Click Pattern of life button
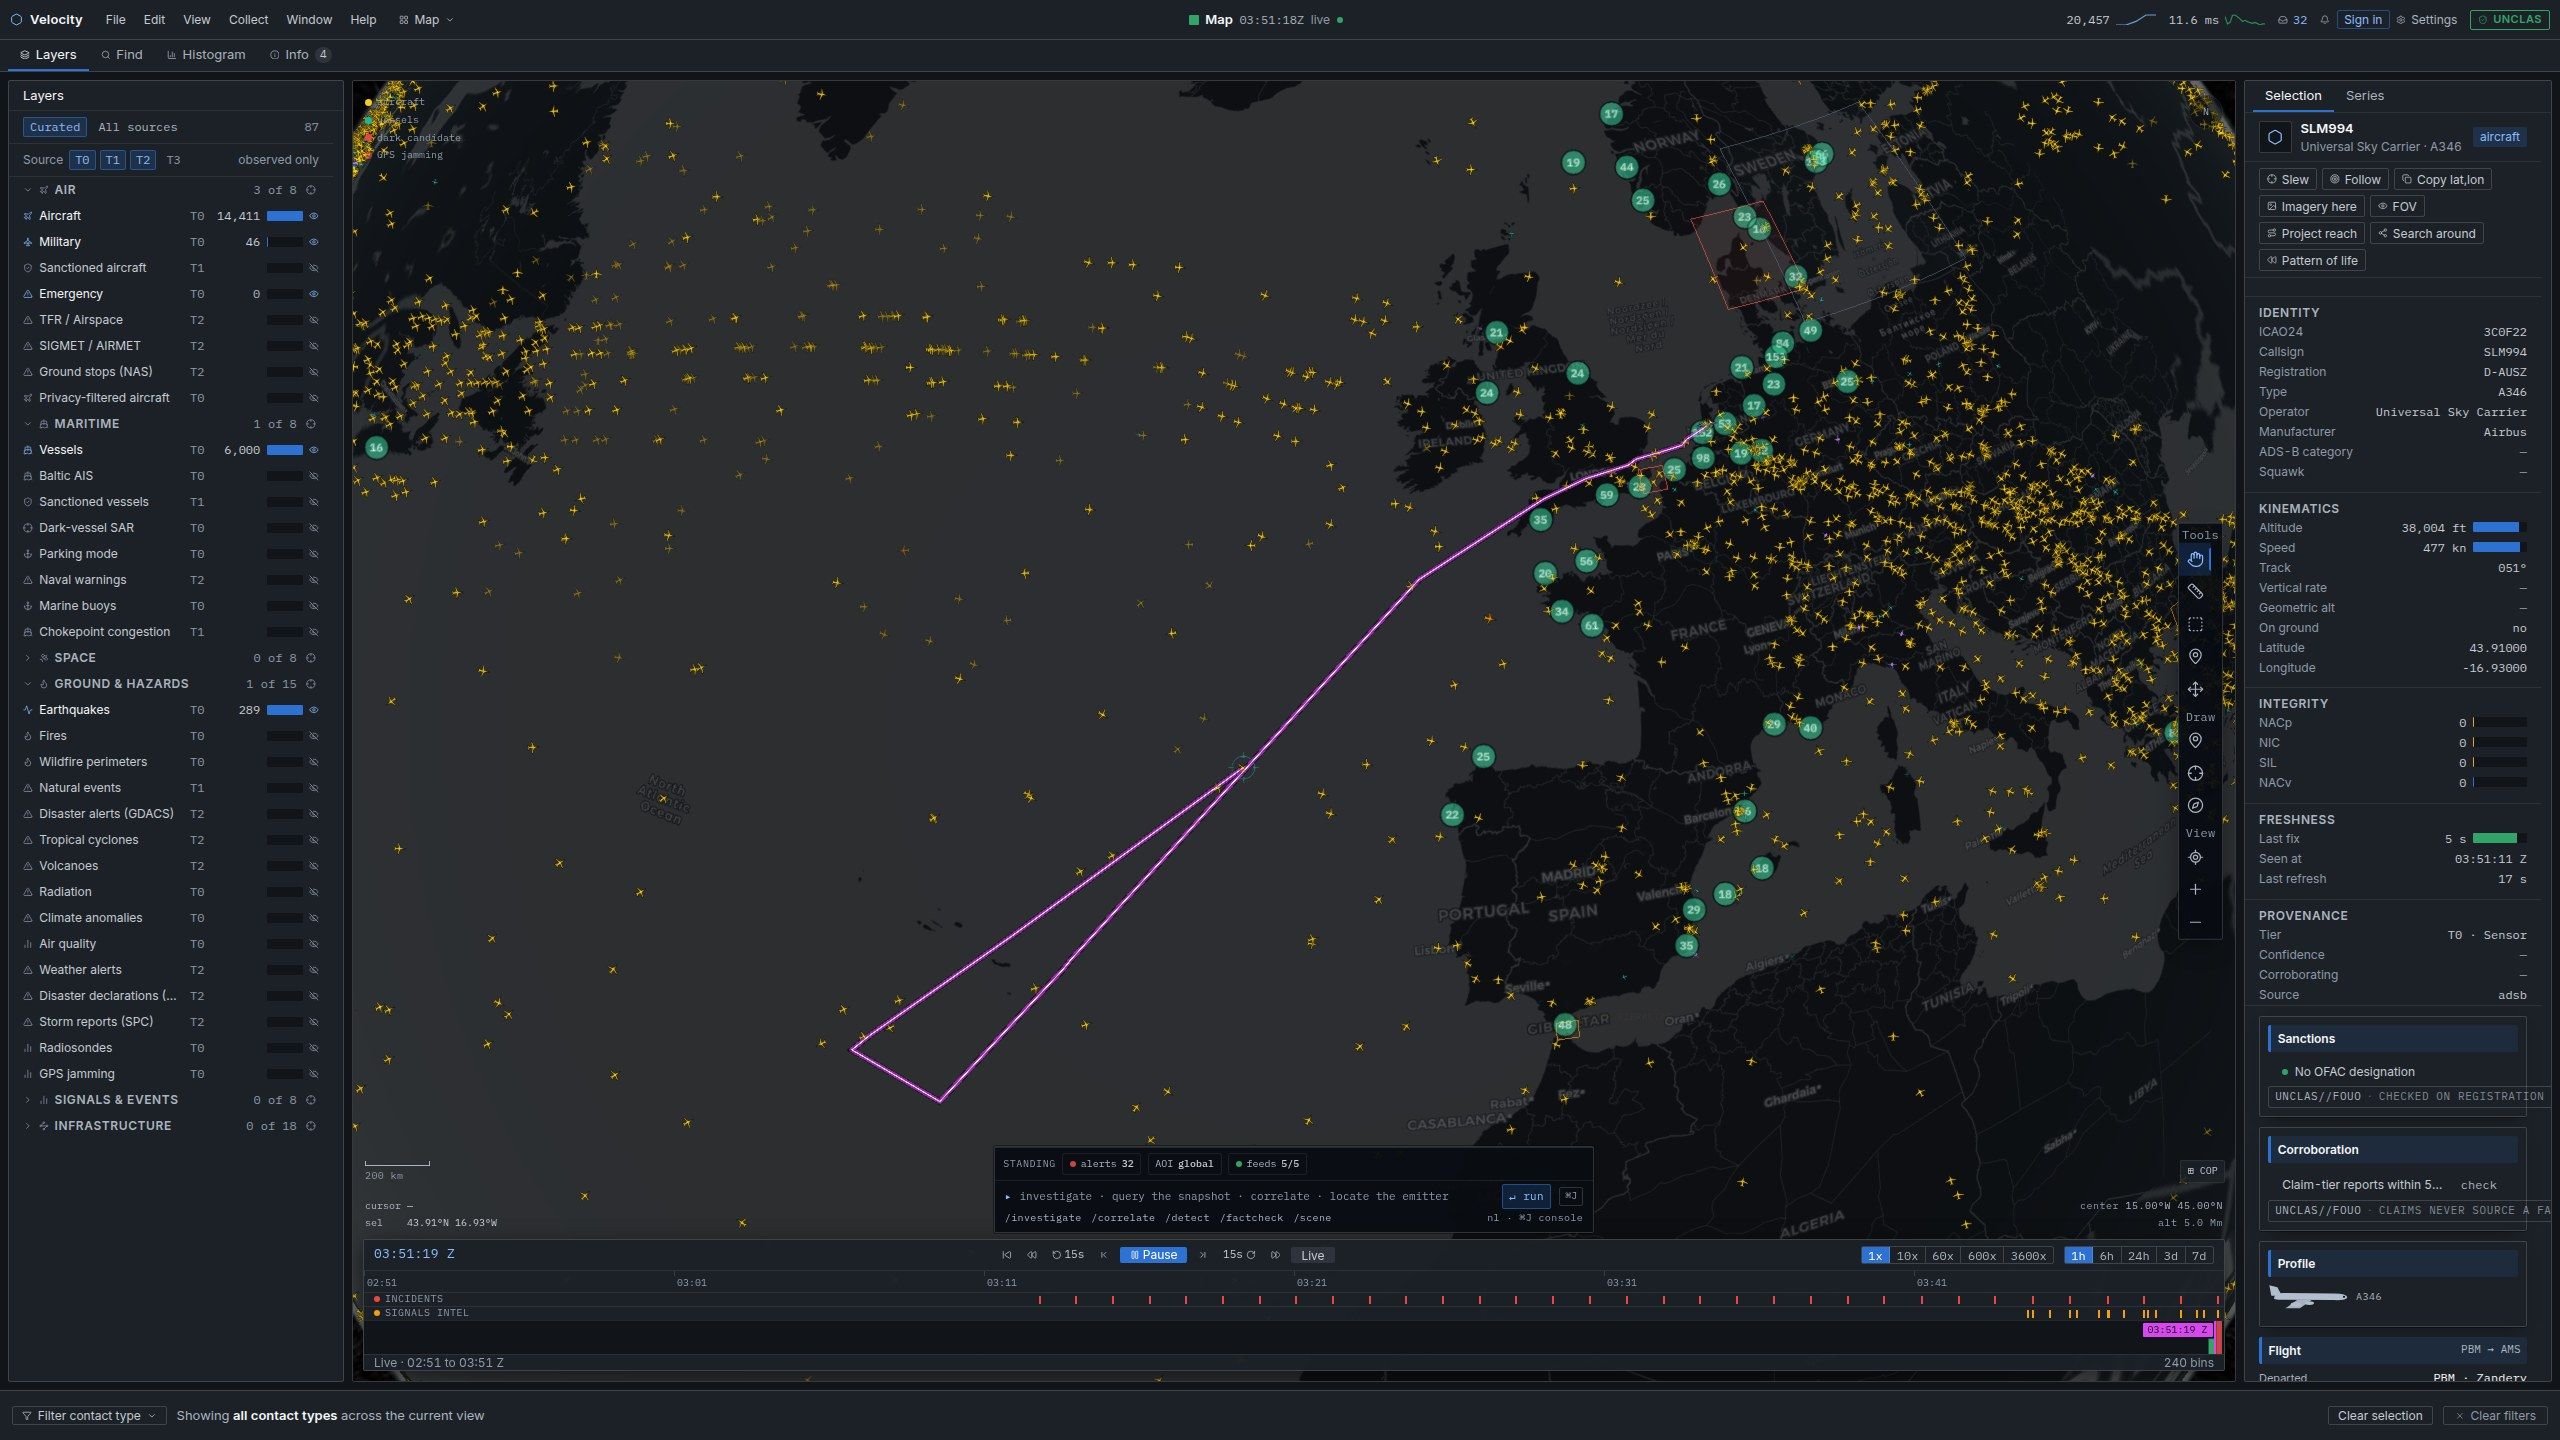The height and width of the screenshot is (1440, 2560). pyautogui.click(x=2312, y=261)
